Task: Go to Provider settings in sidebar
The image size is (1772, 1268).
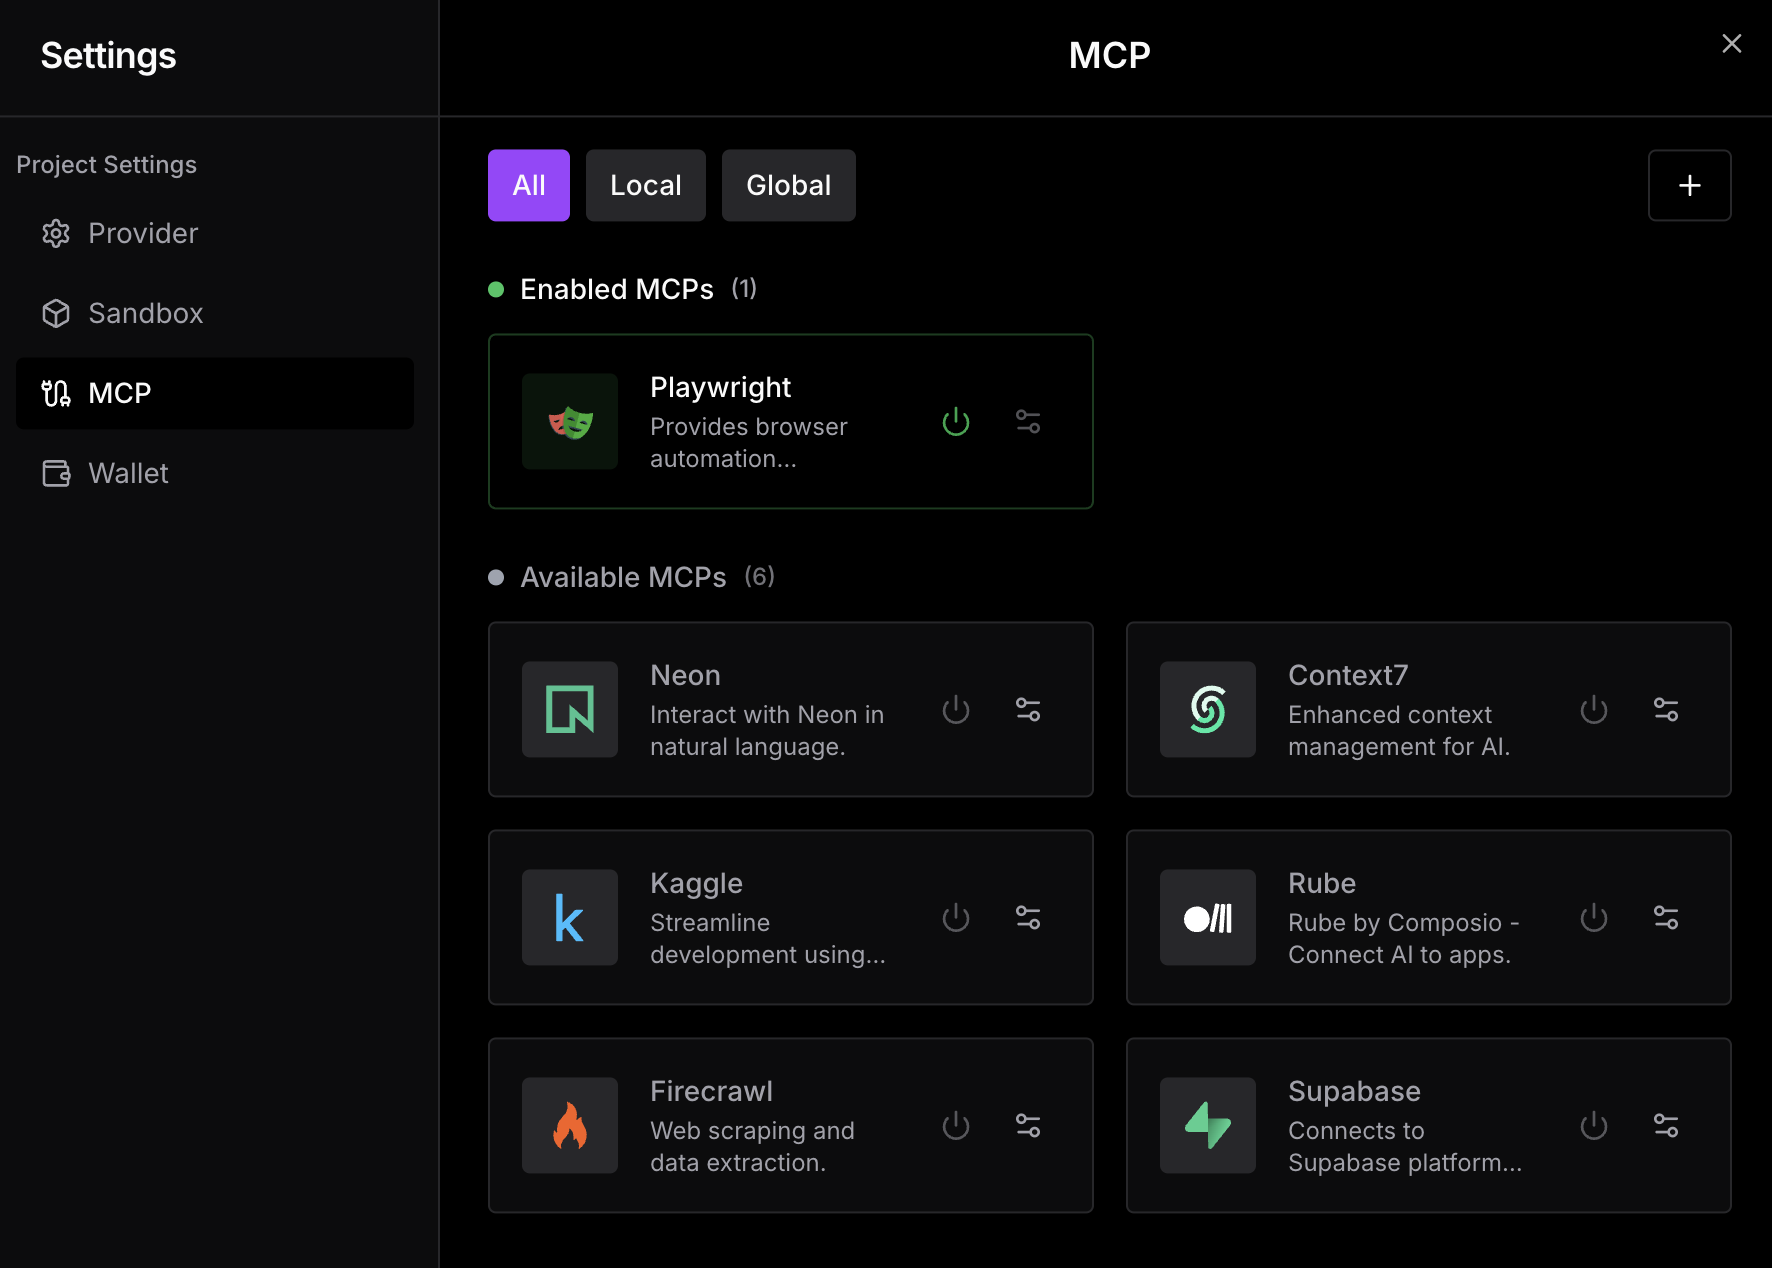Action: click(x=143, y=234)
